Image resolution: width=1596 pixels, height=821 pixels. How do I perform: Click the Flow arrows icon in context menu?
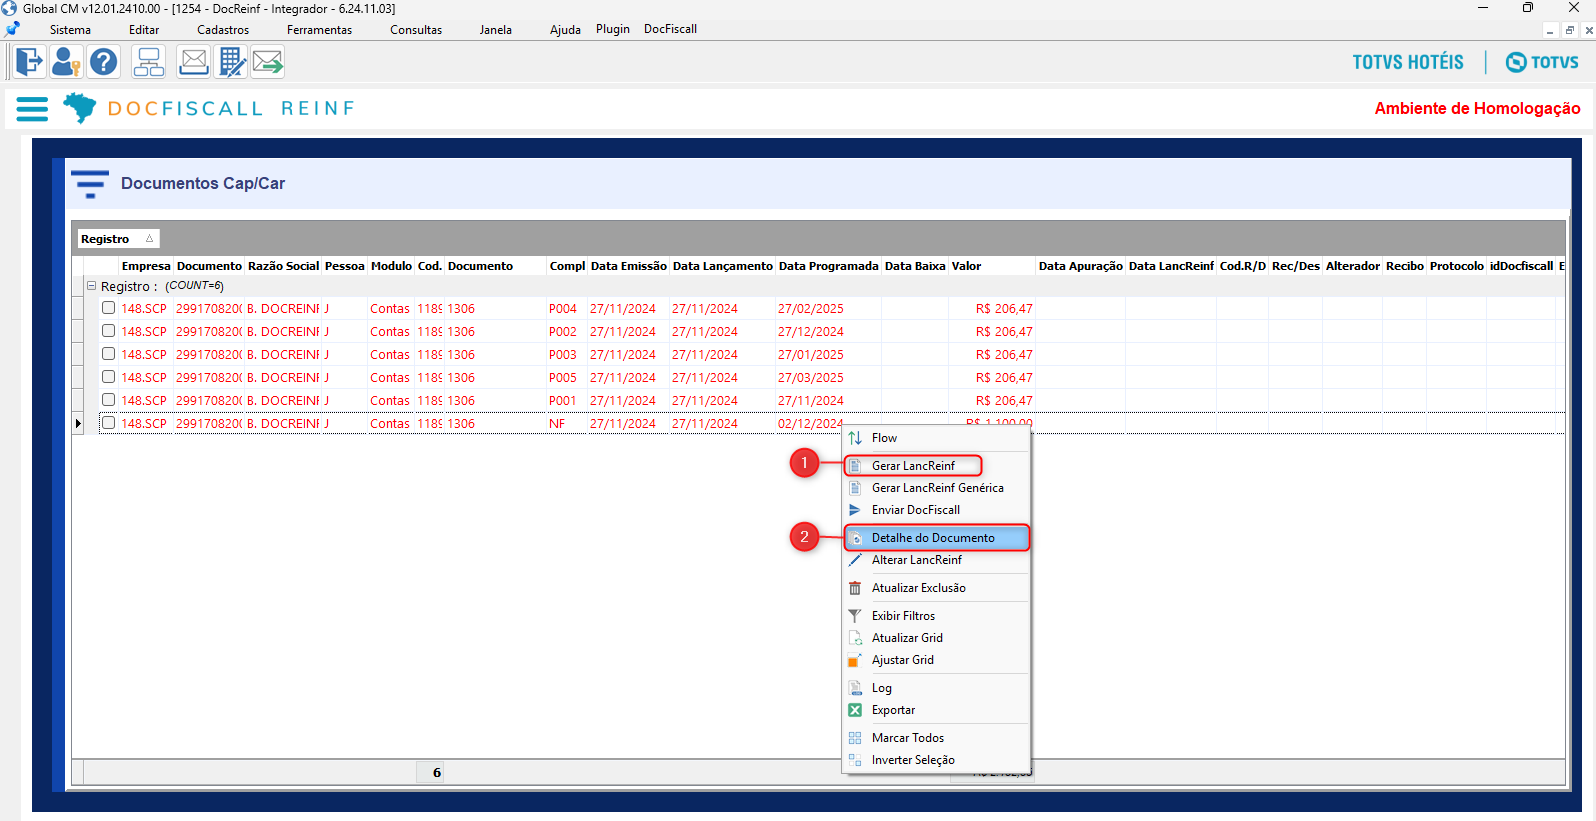click(x=855, y=438)
